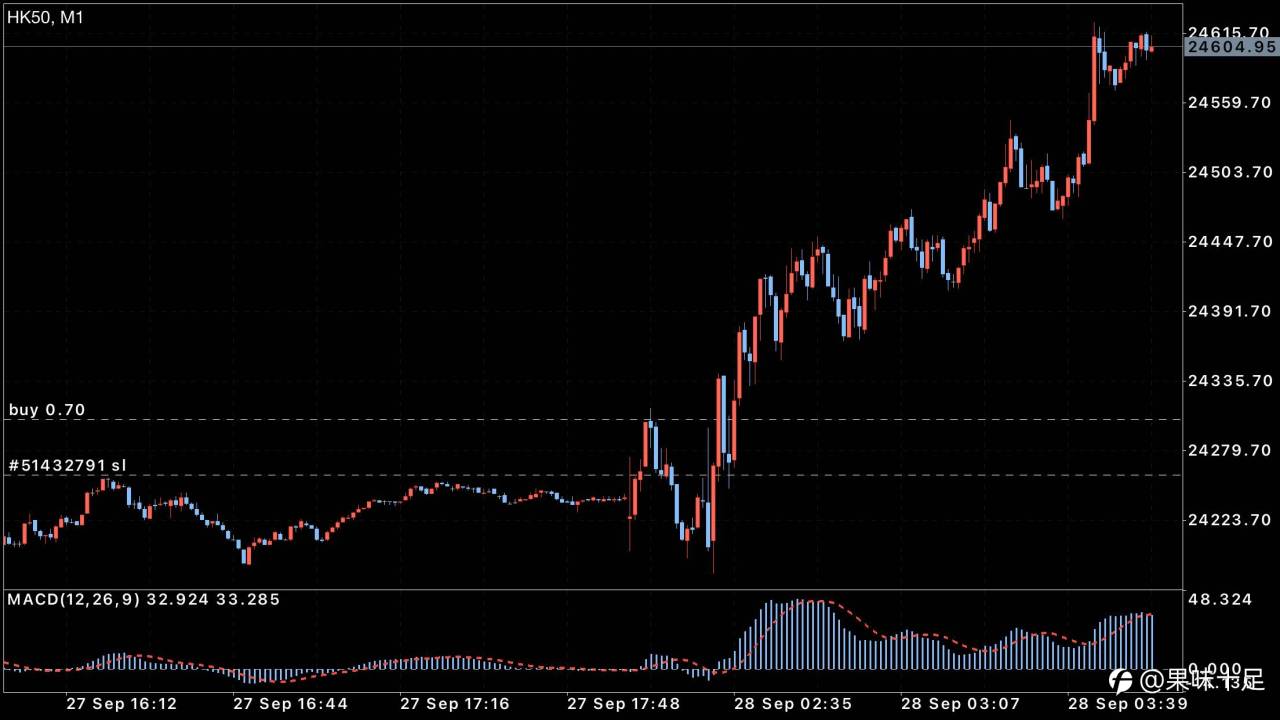Click price axis value 24447.70
This screenshot has height=720, width=1280.
pyautogui.click(x=1229, y=241)
